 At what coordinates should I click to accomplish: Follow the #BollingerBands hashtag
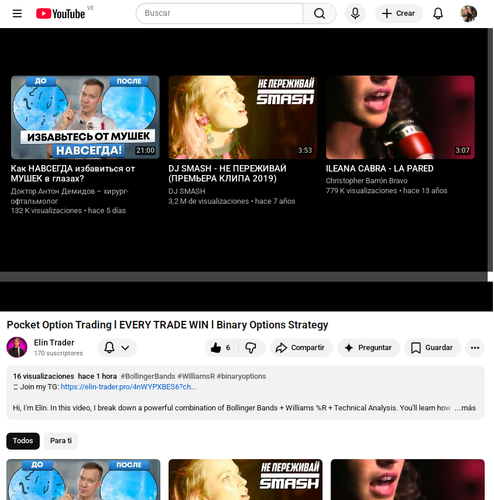pyautogui.click(x=148, y=376)
